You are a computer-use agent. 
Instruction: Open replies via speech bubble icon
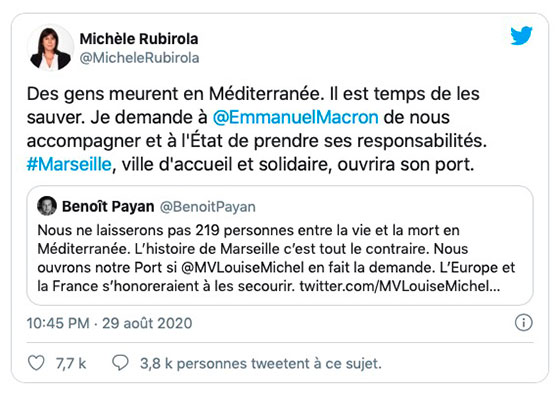coord(120,363)
